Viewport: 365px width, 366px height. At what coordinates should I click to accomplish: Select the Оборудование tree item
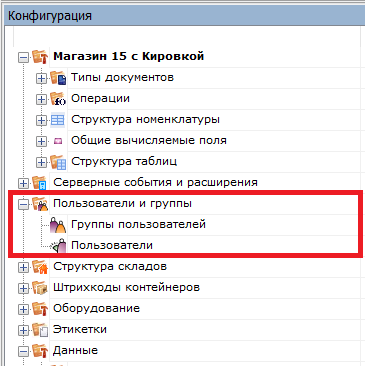tap(96, 308)
